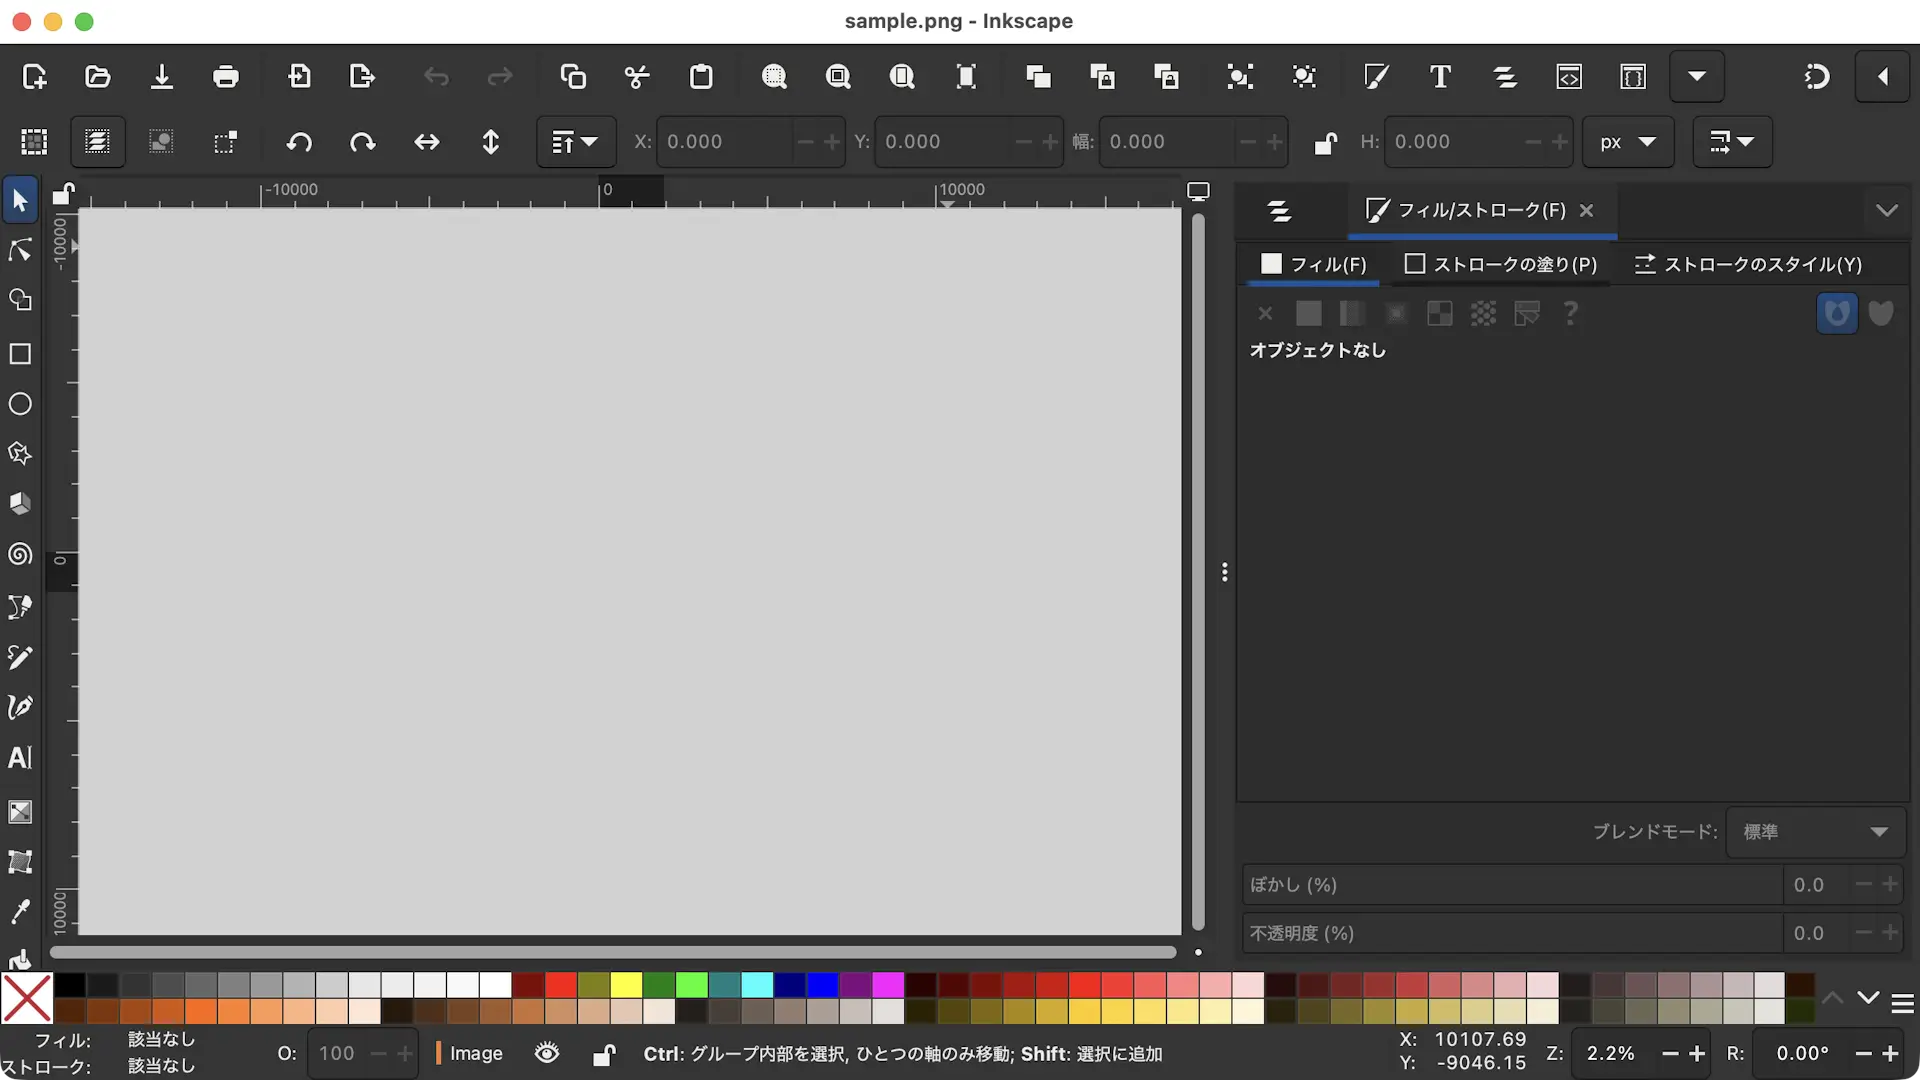Click the no-color X swatch

click(x=27, y=998)
